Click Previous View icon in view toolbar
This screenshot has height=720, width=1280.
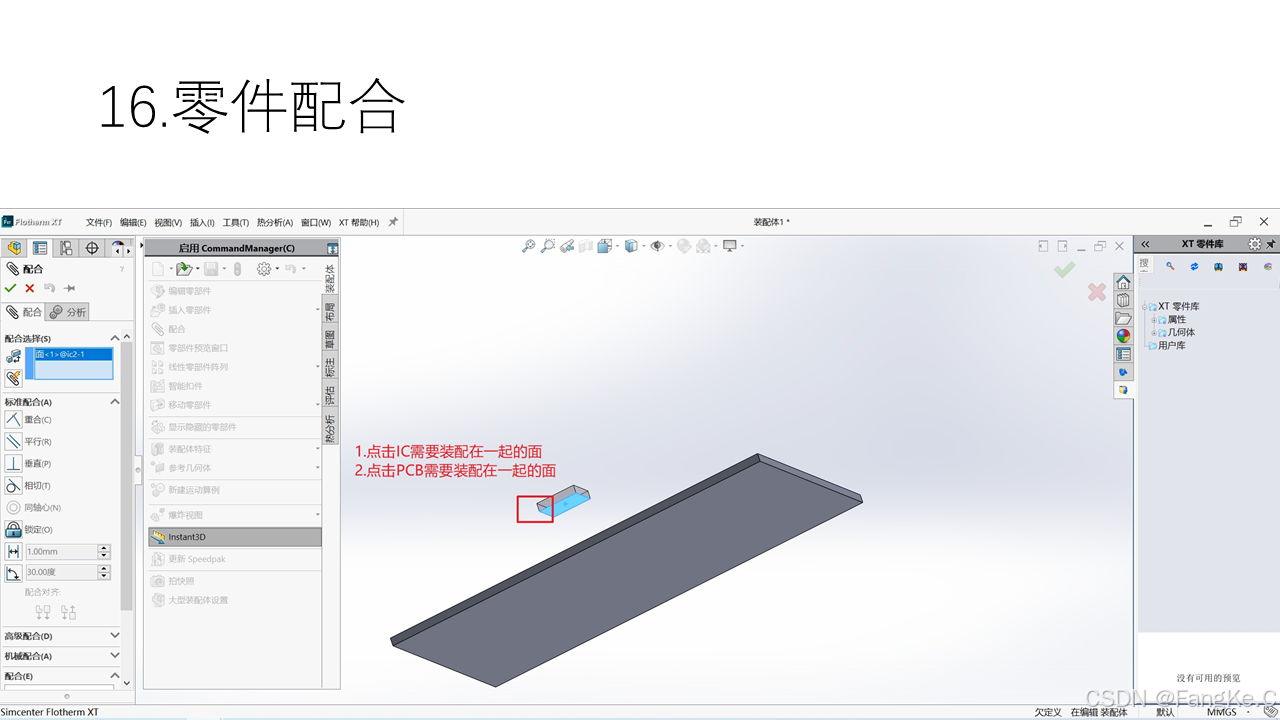pos(567,246)
